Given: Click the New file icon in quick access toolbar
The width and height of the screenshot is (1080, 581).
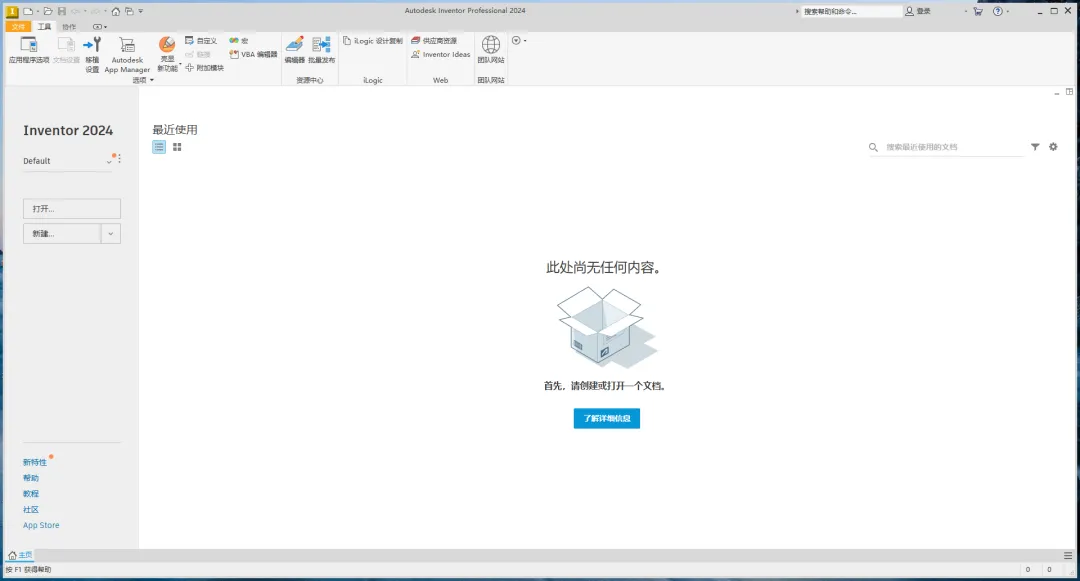Looking at the screenshot, I should [28, 11].
